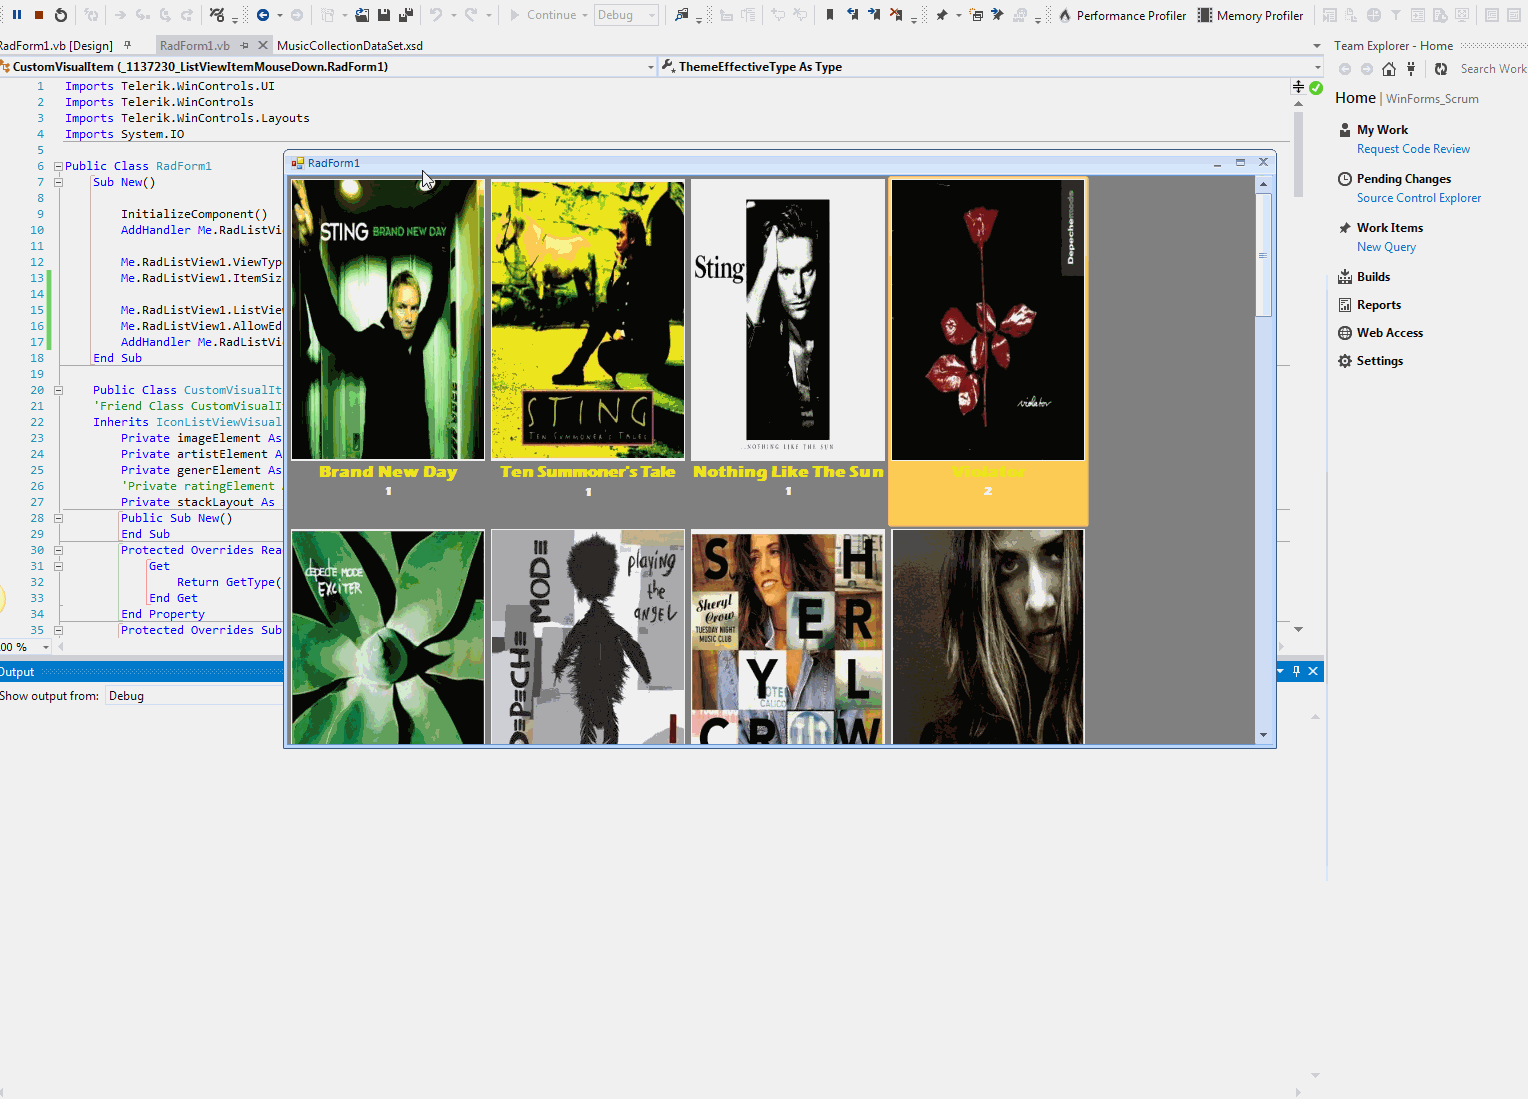
Task: Open the member selector ThemeEffectiveType dropdown
Action: [1317, 67]
